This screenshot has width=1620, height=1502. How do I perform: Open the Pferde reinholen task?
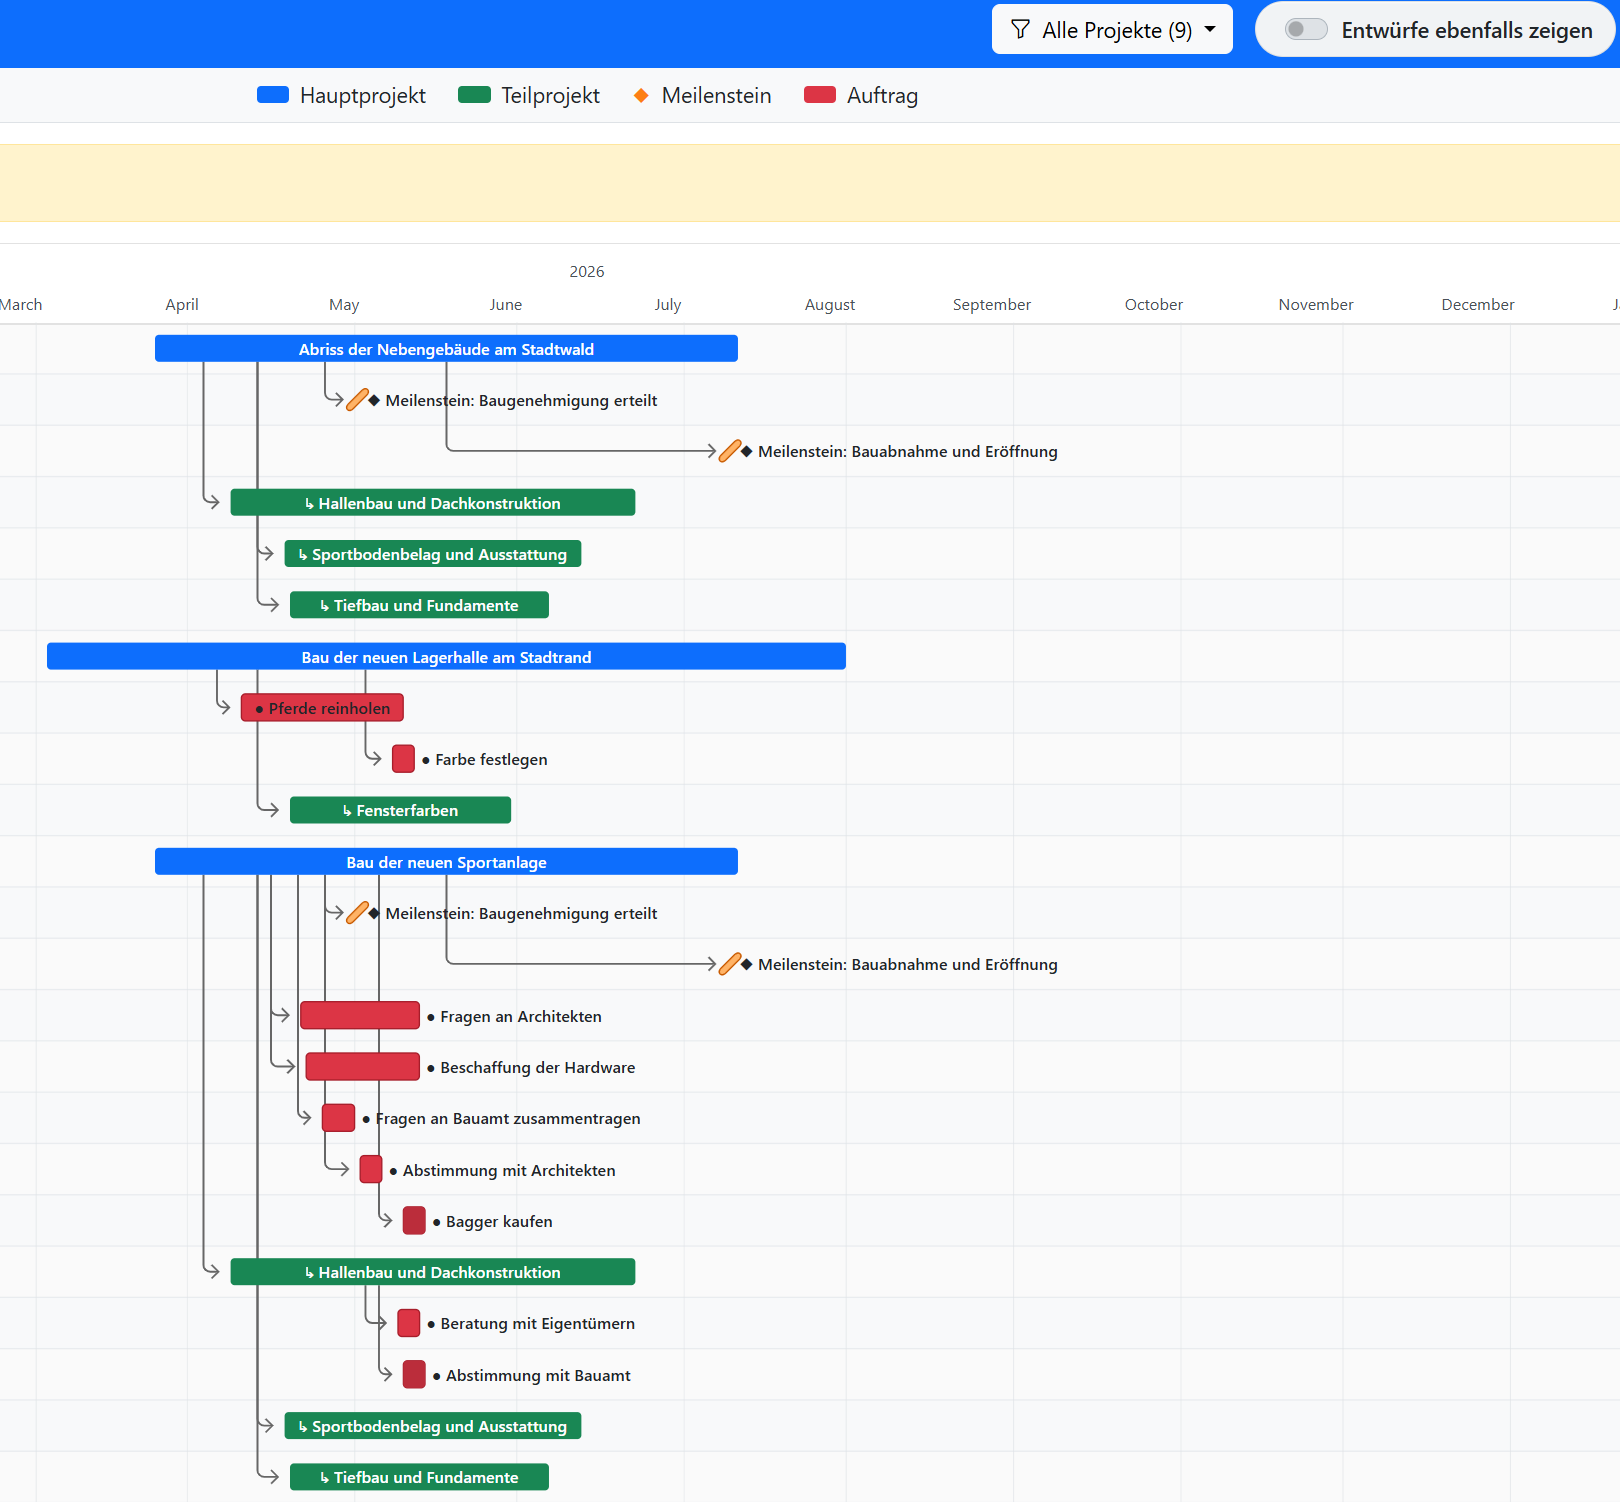322,707
